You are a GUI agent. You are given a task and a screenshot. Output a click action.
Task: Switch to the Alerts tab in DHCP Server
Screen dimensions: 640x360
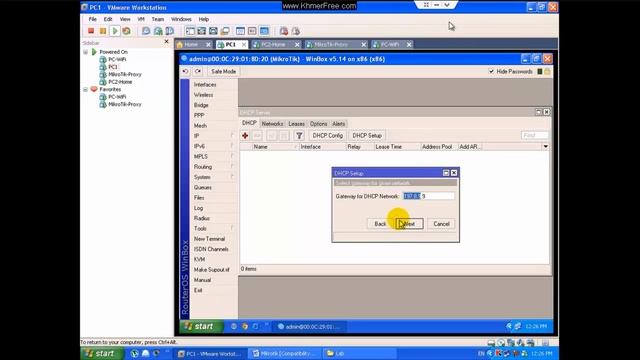click(338, 124)
